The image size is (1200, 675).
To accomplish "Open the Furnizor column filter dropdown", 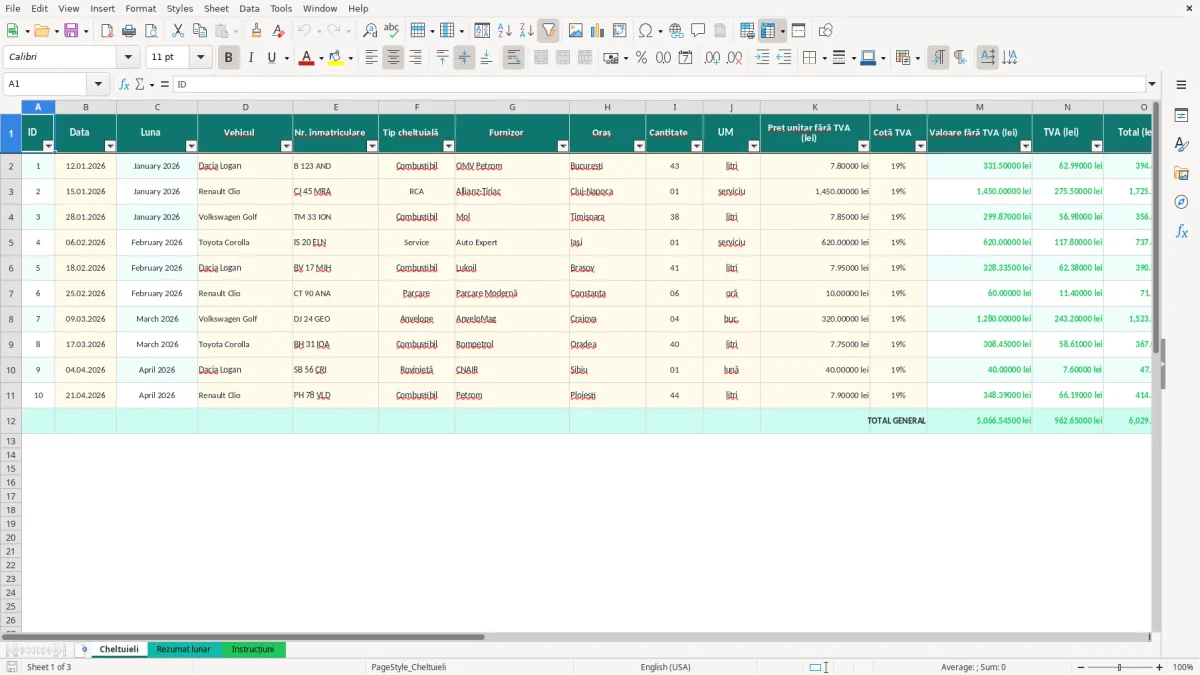I will tap(563, 146).
